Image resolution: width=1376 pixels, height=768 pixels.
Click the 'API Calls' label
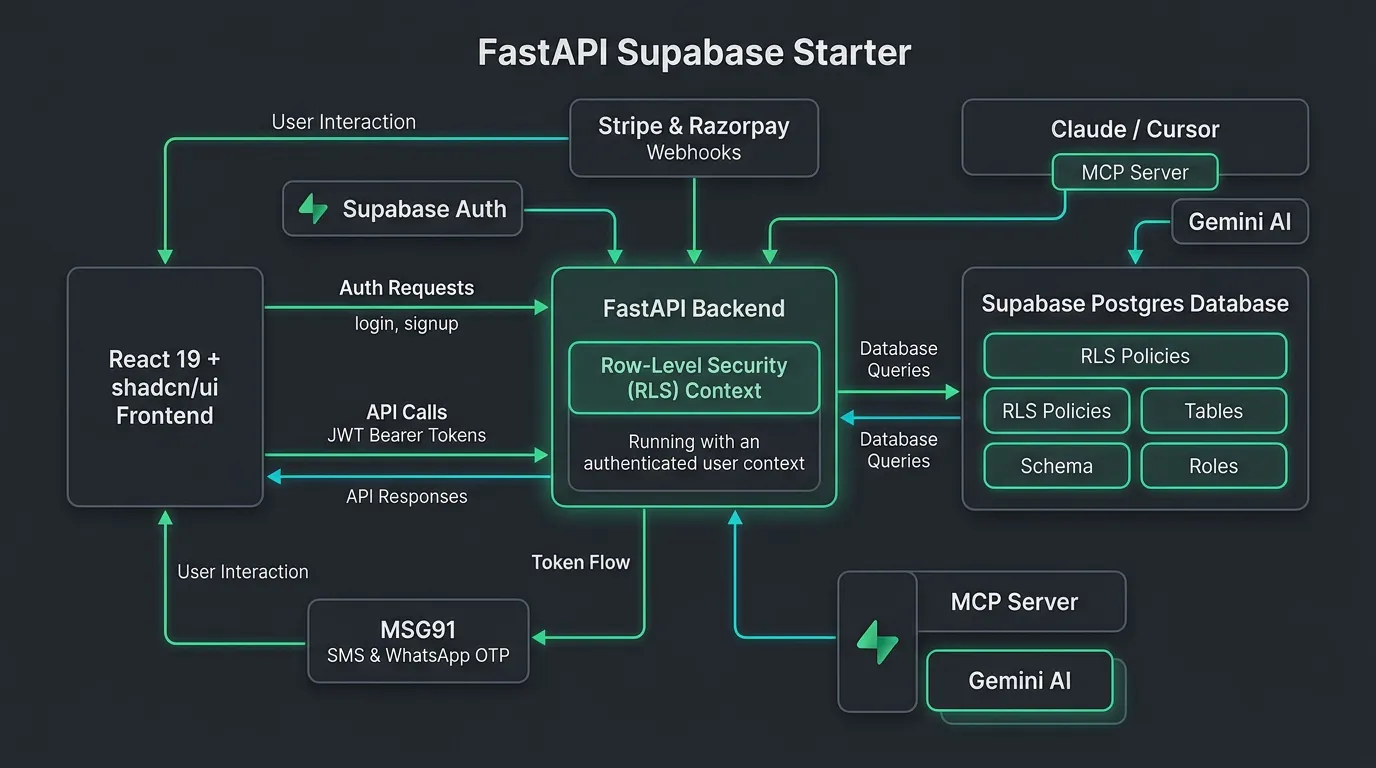pos(407,412)
